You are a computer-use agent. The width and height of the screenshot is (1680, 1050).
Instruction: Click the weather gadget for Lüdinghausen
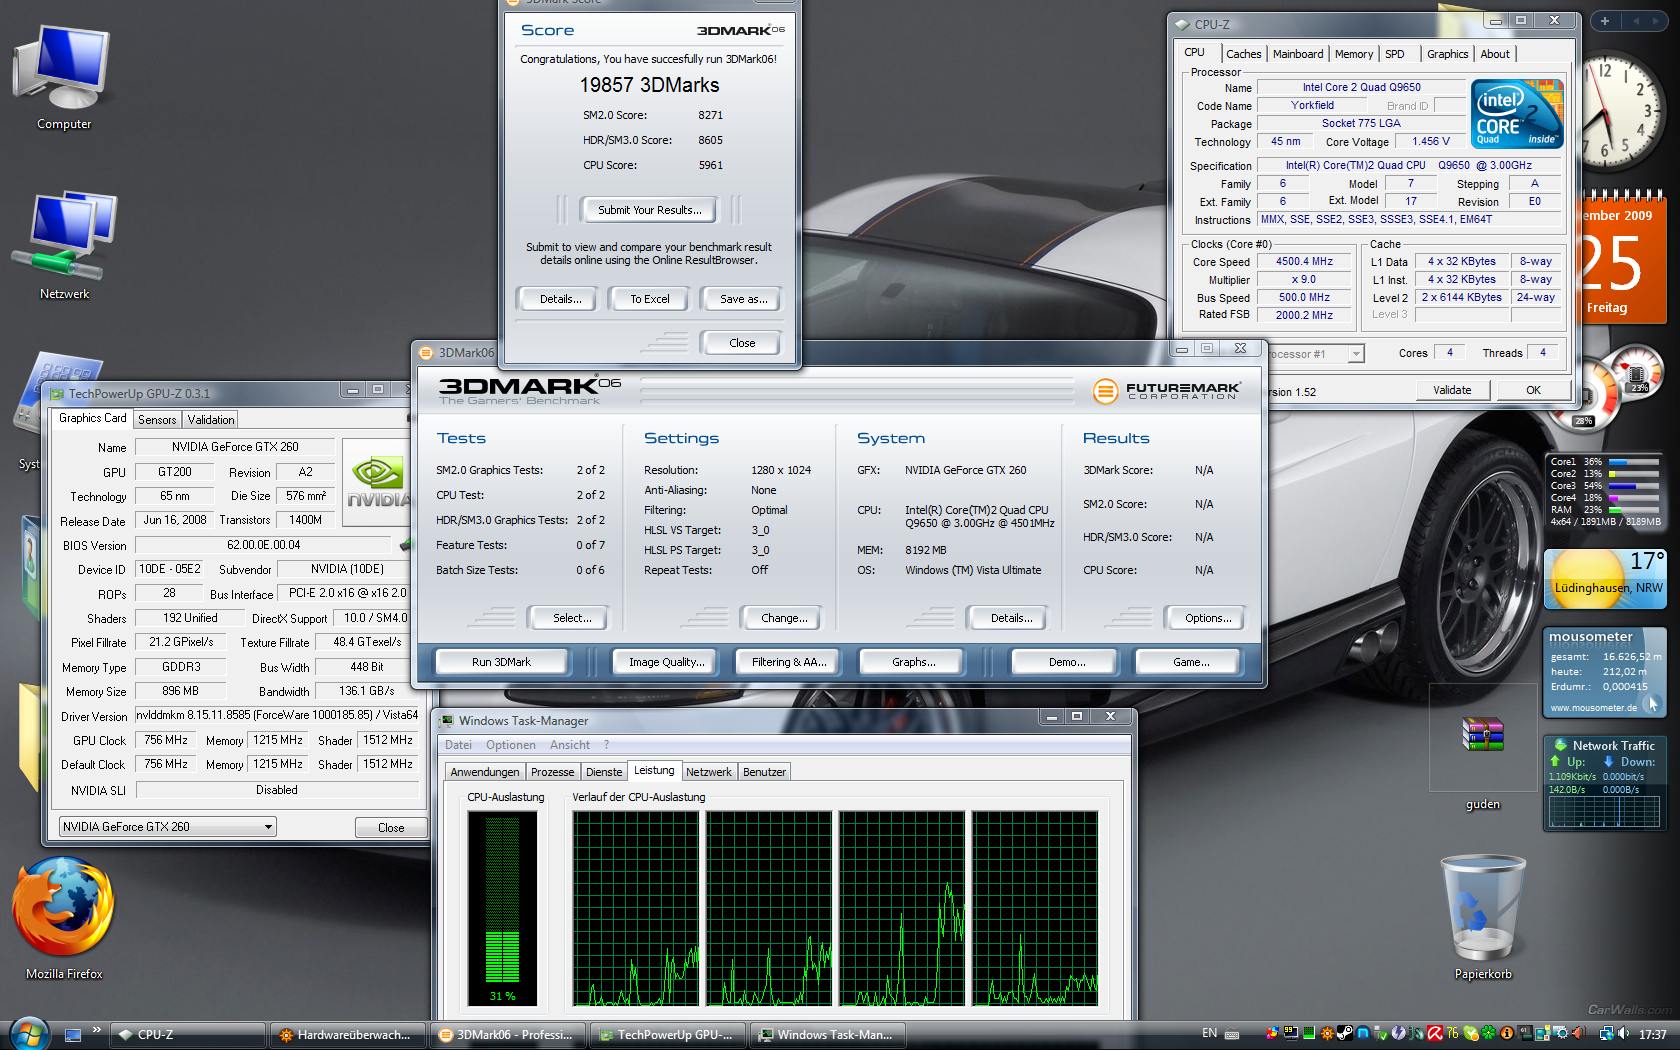point(1606,578)
